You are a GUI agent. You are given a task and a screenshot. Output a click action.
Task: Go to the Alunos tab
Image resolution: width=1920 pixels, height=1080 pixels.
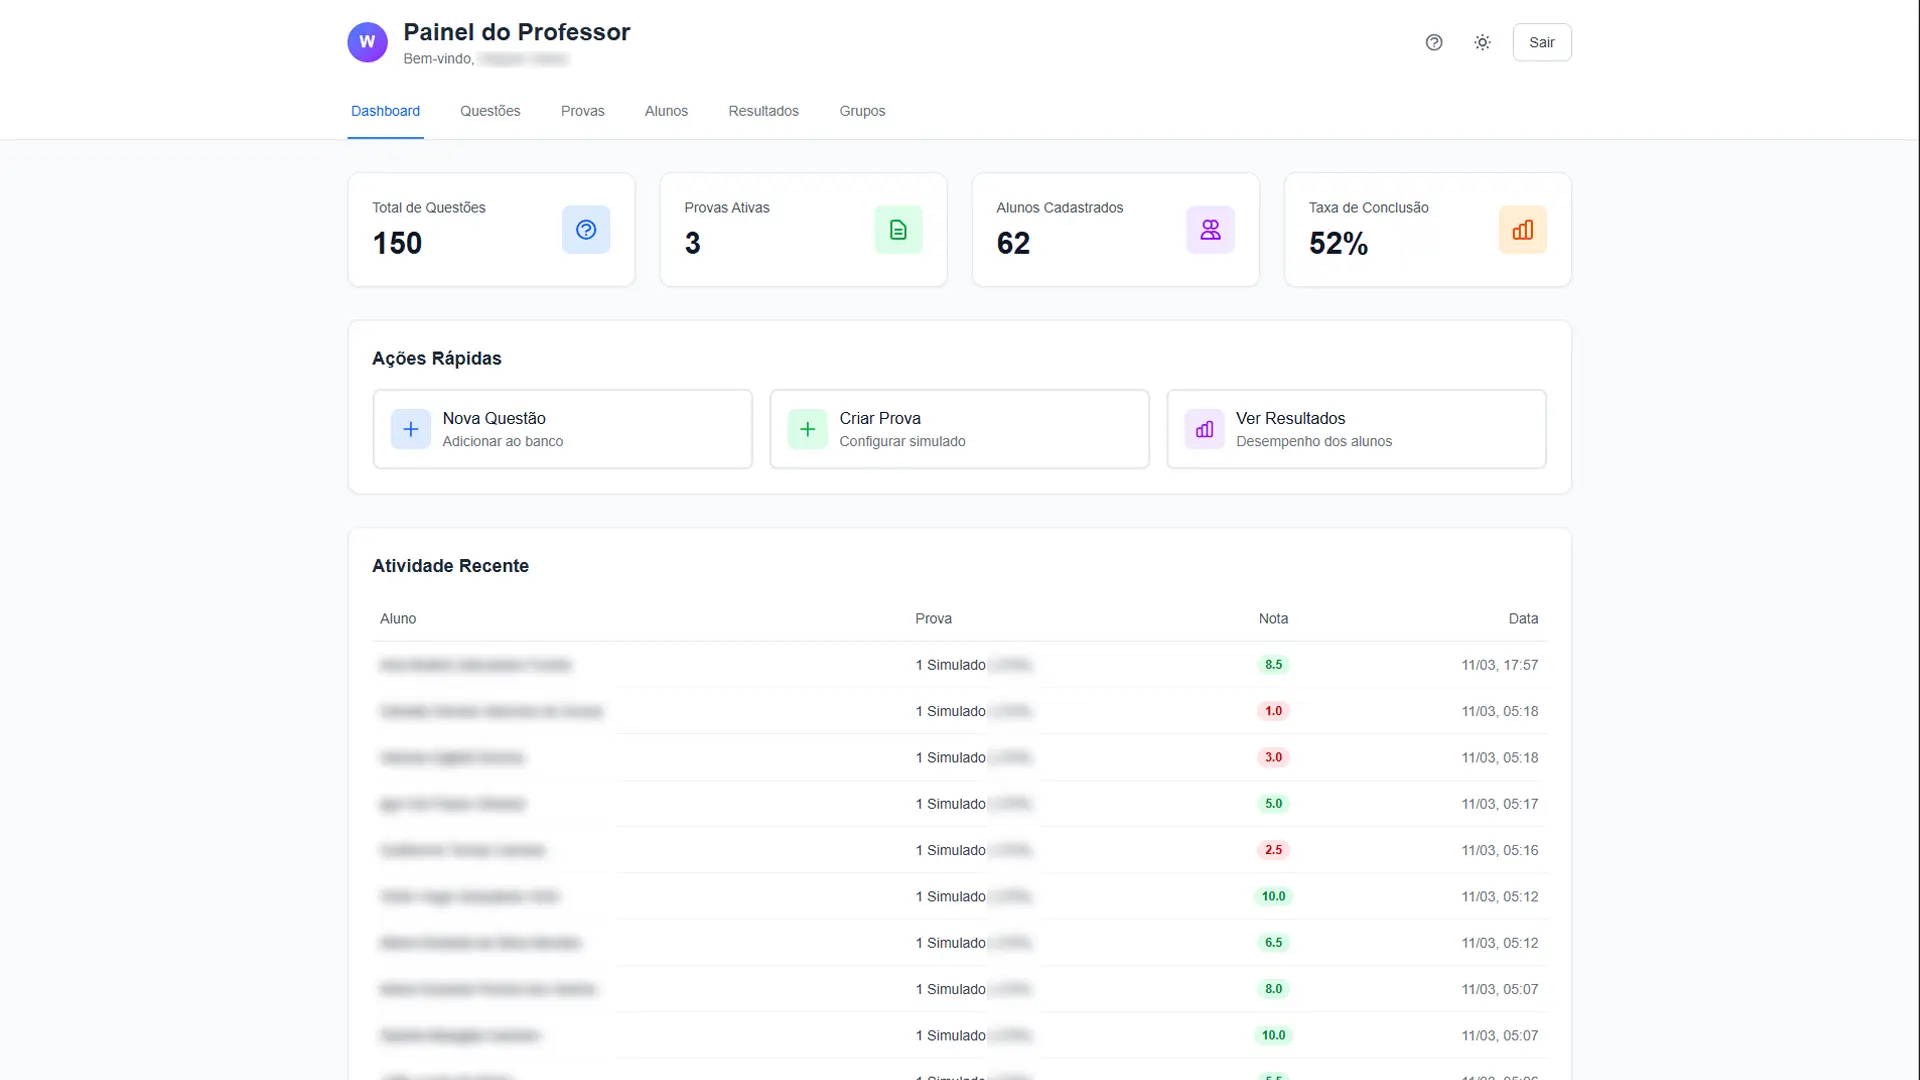666,111
